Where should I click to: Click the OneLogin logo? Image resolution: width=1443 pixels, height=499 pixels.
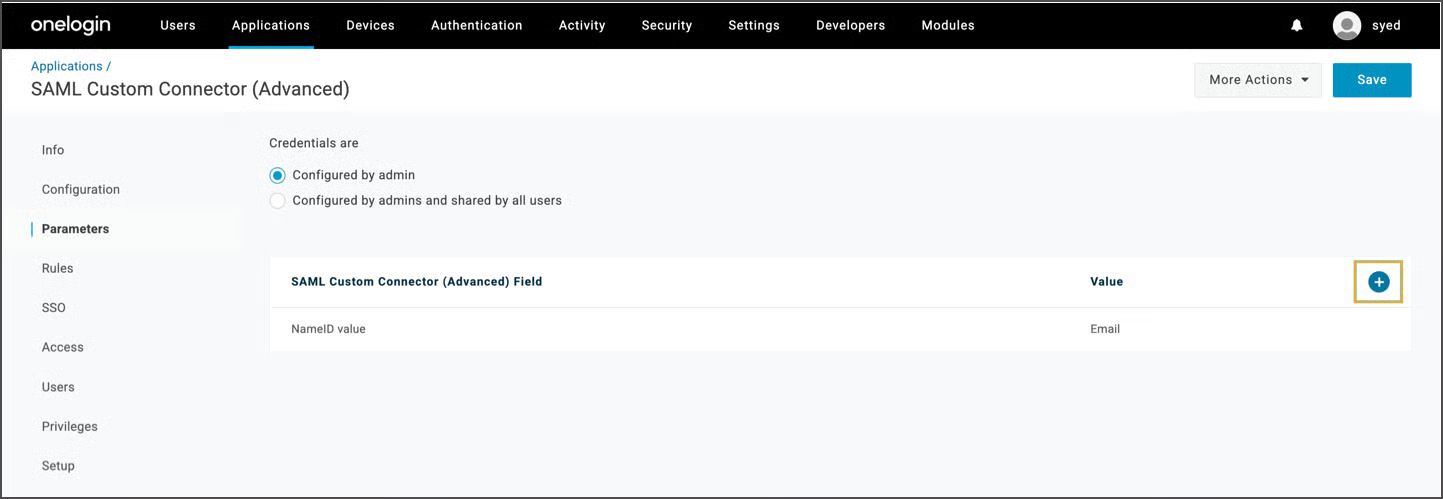(70, 25)
